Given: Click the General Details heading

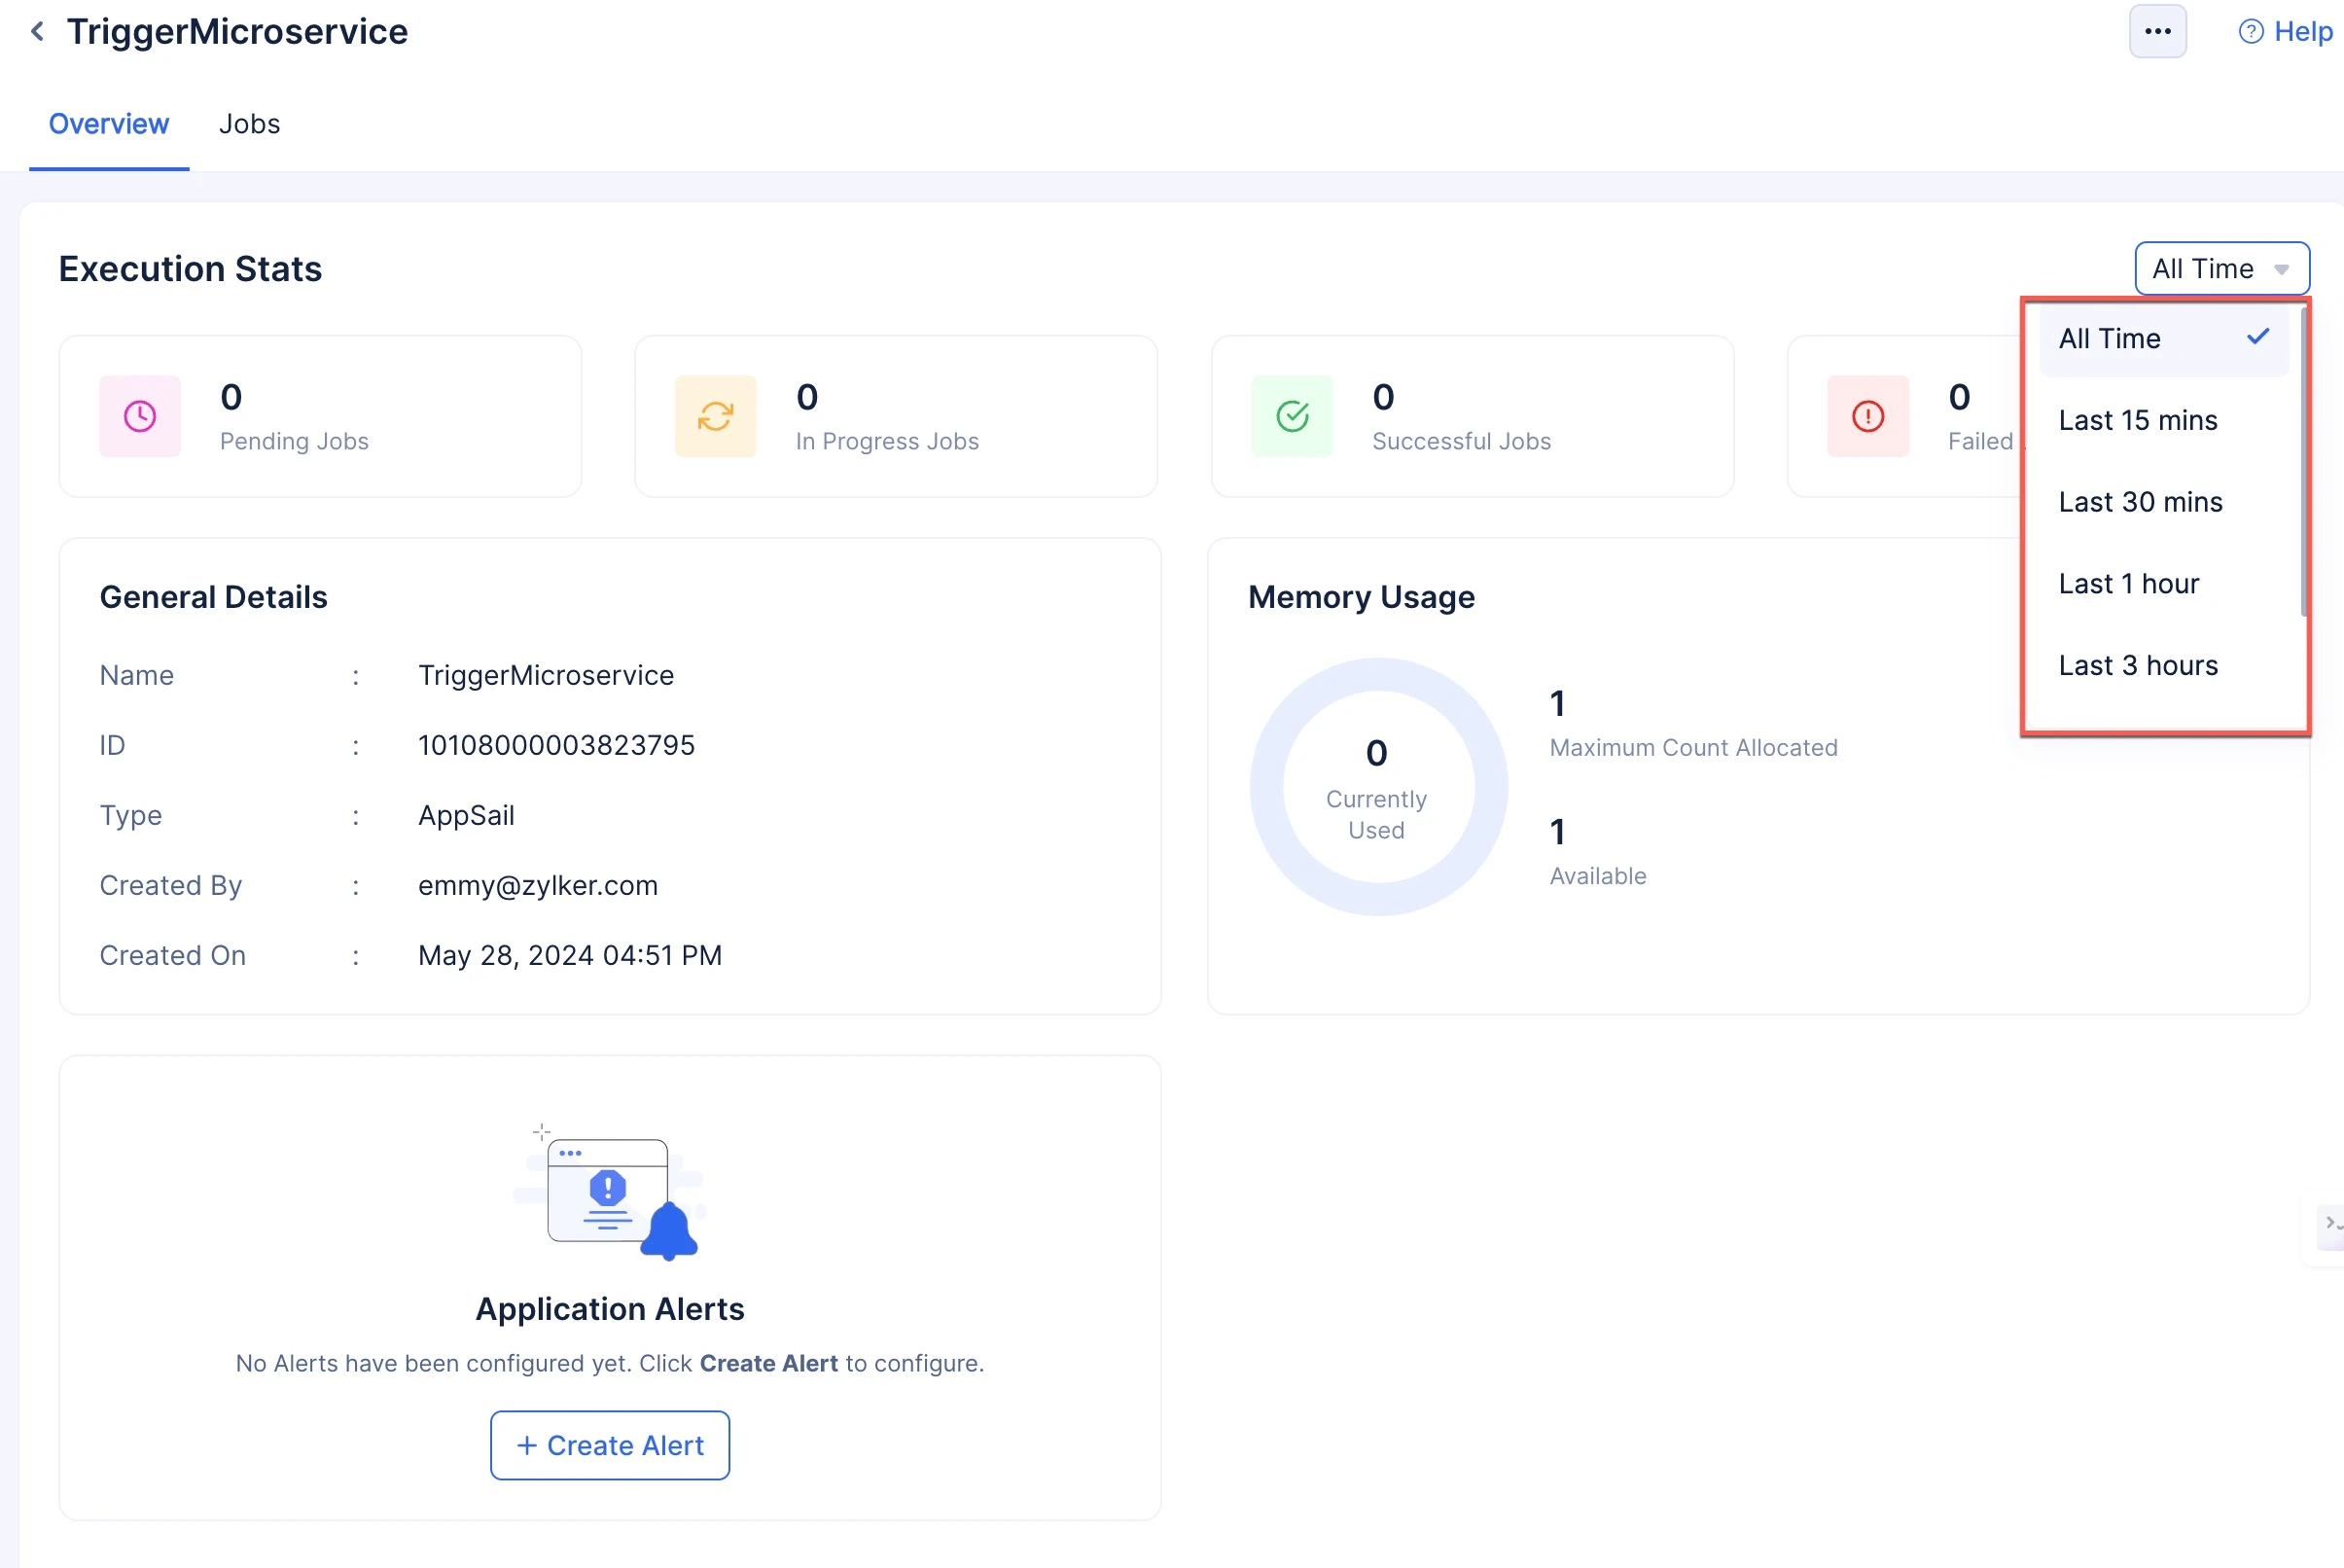Looking at the screenshot, I should [x=214, y=597].
